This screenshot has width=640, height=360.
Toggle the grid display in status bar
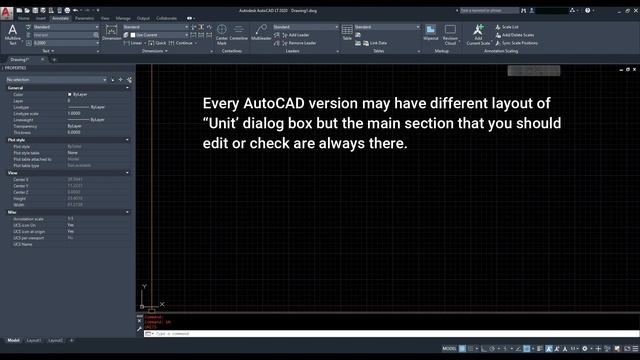[x=462, y=349]
